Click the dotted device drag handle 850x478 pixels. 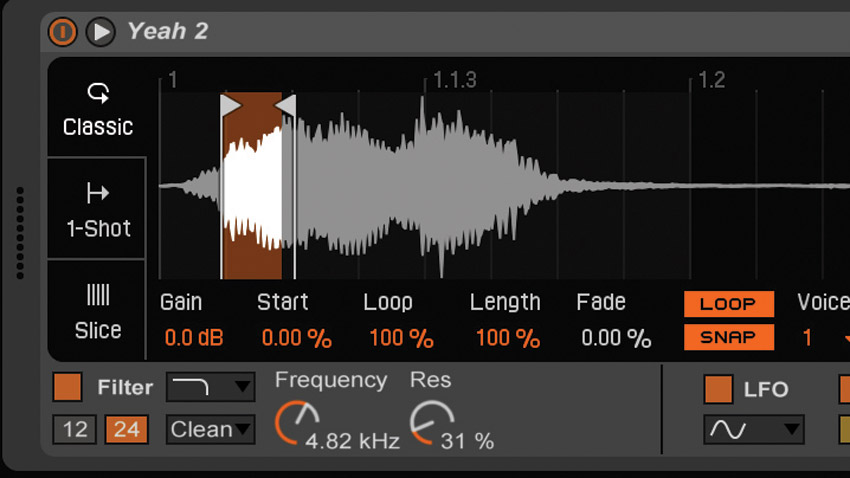20,233
